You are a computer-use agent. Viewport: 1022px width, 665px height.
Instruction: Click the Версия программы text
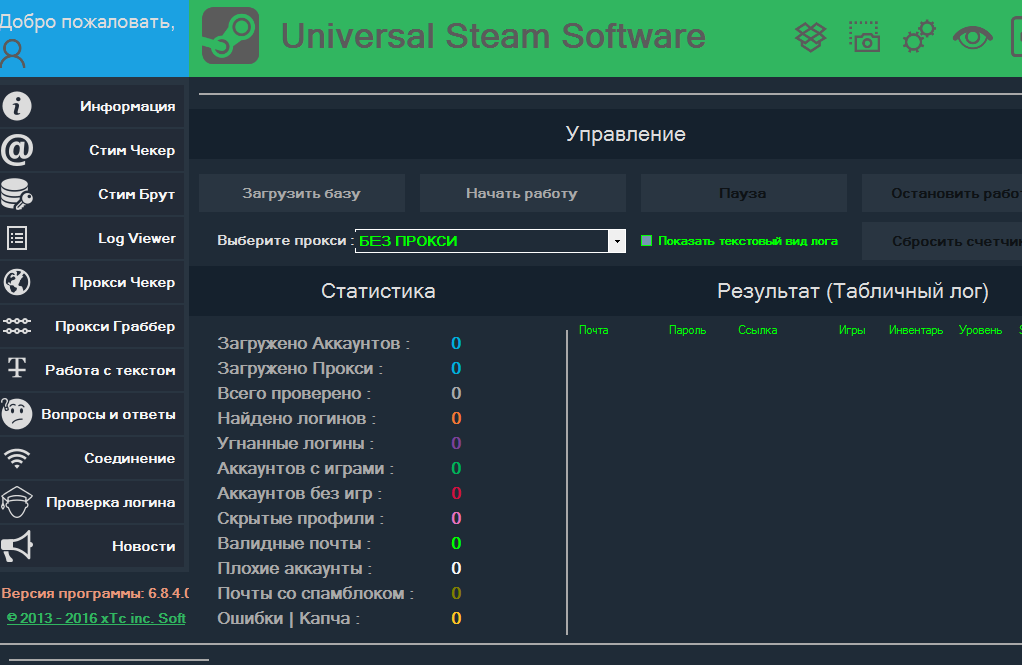[95, 593]
